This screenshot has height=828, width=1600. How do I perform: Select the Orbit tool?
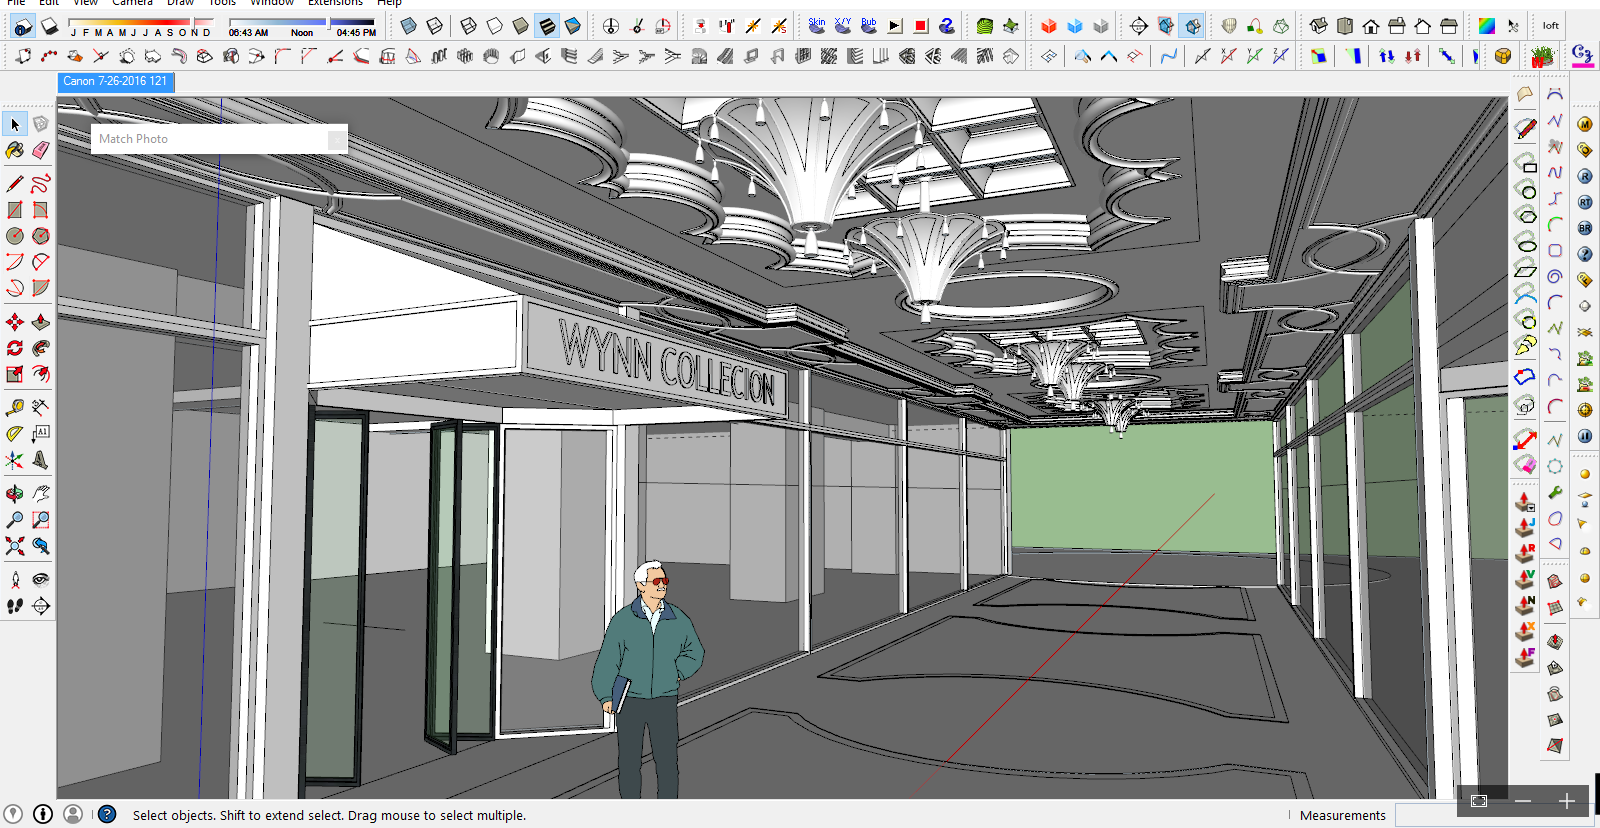[x=15, y=494]
